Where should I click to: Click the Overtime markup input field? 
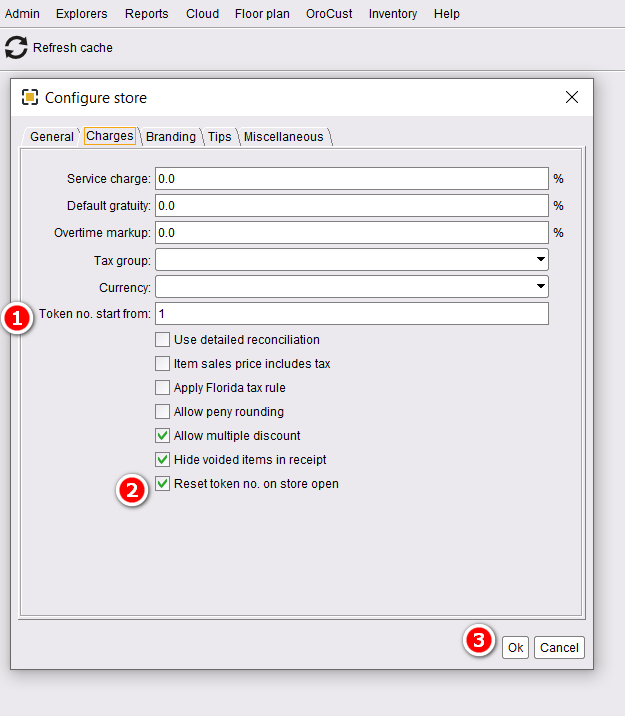(352, 232)
